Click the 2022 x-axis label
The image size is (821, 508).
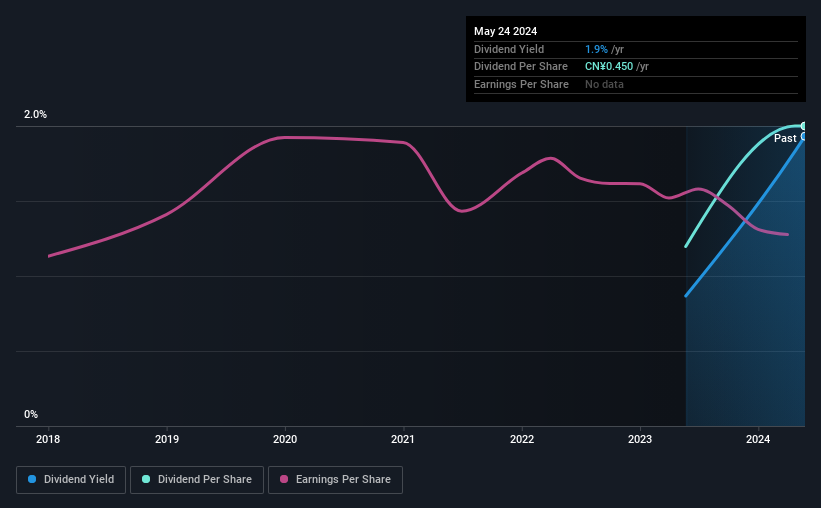[x=522, y=439]
